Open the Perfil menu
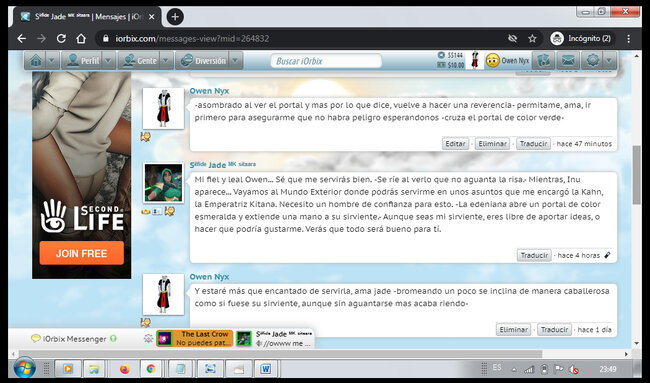 click(x=83, y=61)
